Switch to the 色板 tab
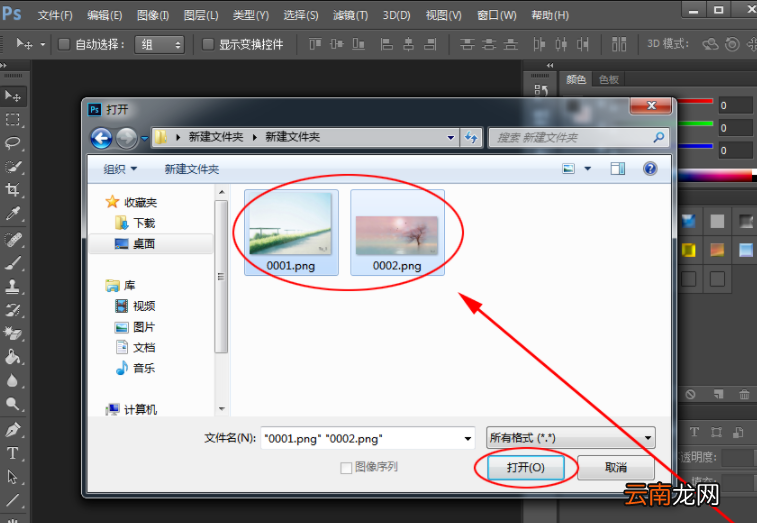 [608, 80]
